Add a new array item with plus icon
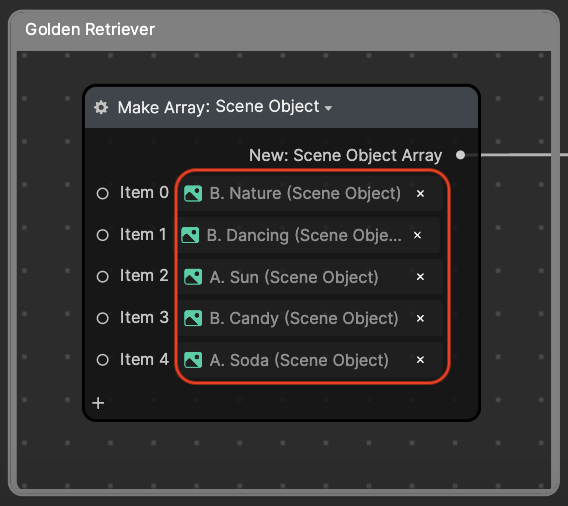568x506 pixels. pyautogui.click(x=98, y=403)
